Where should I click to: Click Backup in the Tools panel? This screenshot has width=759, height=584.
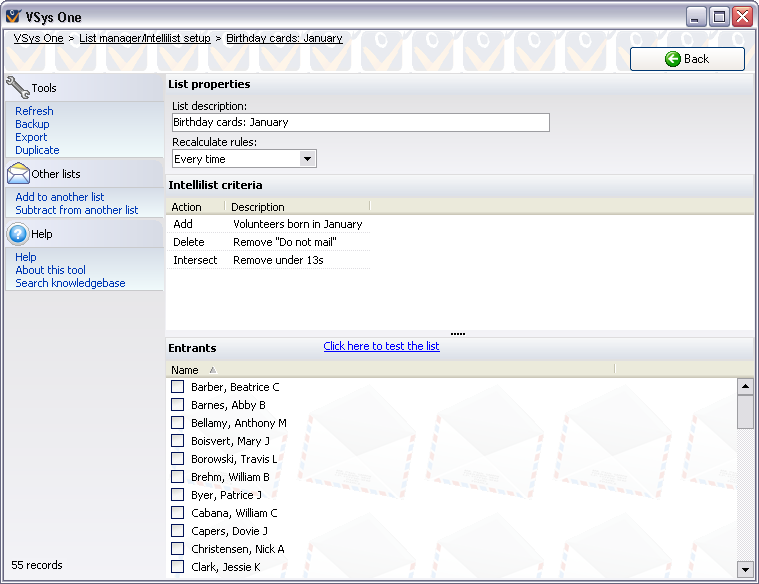32,124
